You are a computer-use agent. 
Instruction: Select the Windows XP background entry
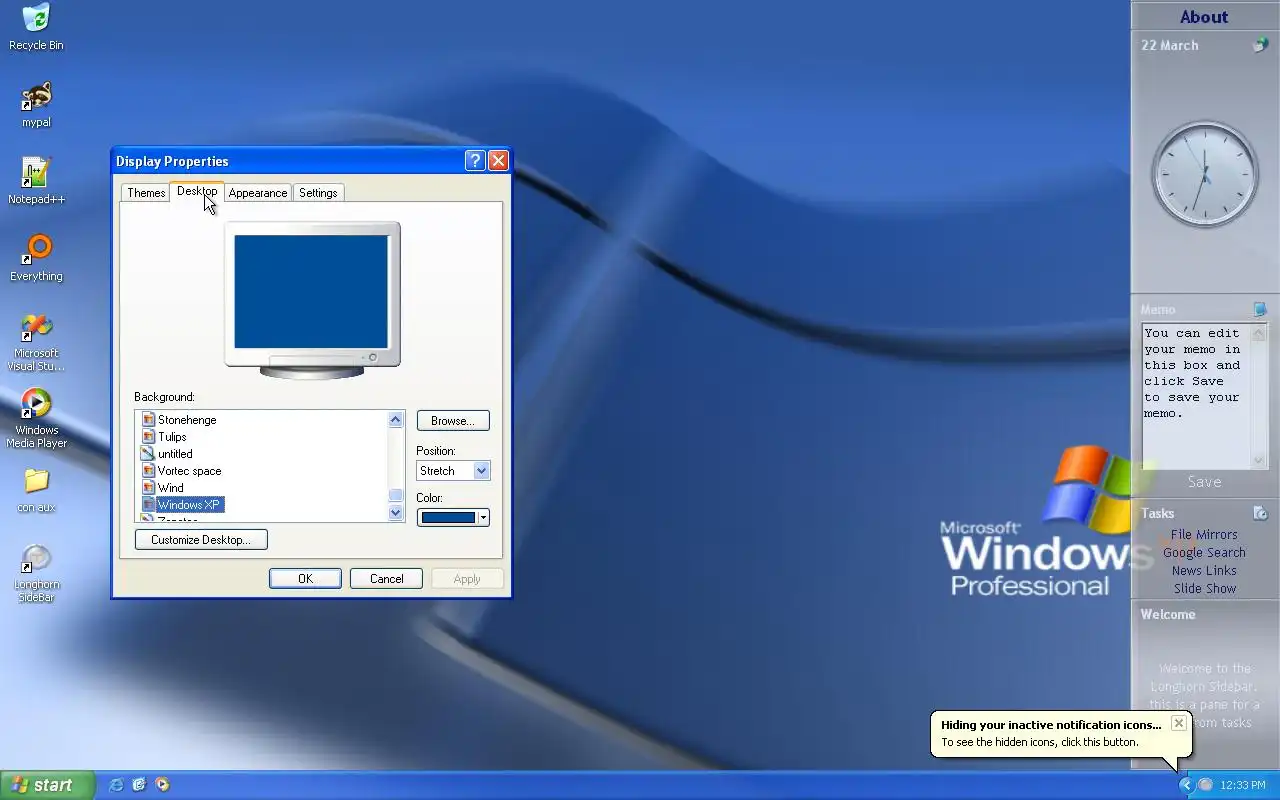click(188, 505)
